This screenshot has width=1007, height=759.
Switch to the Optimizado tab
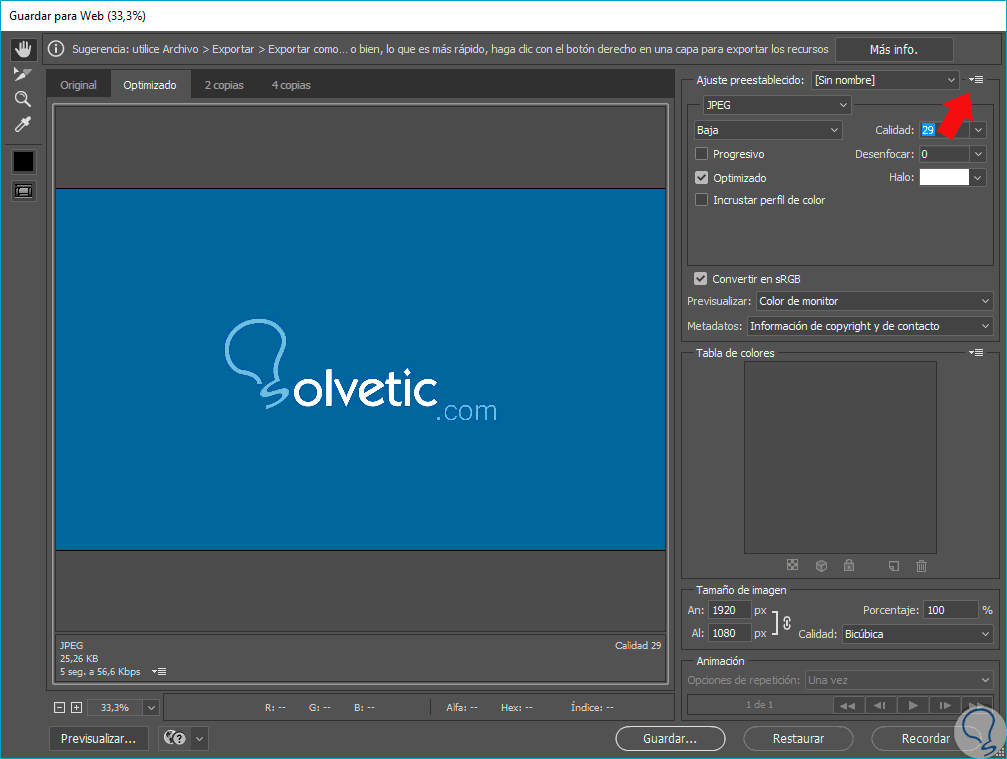[x=150, y=85]
